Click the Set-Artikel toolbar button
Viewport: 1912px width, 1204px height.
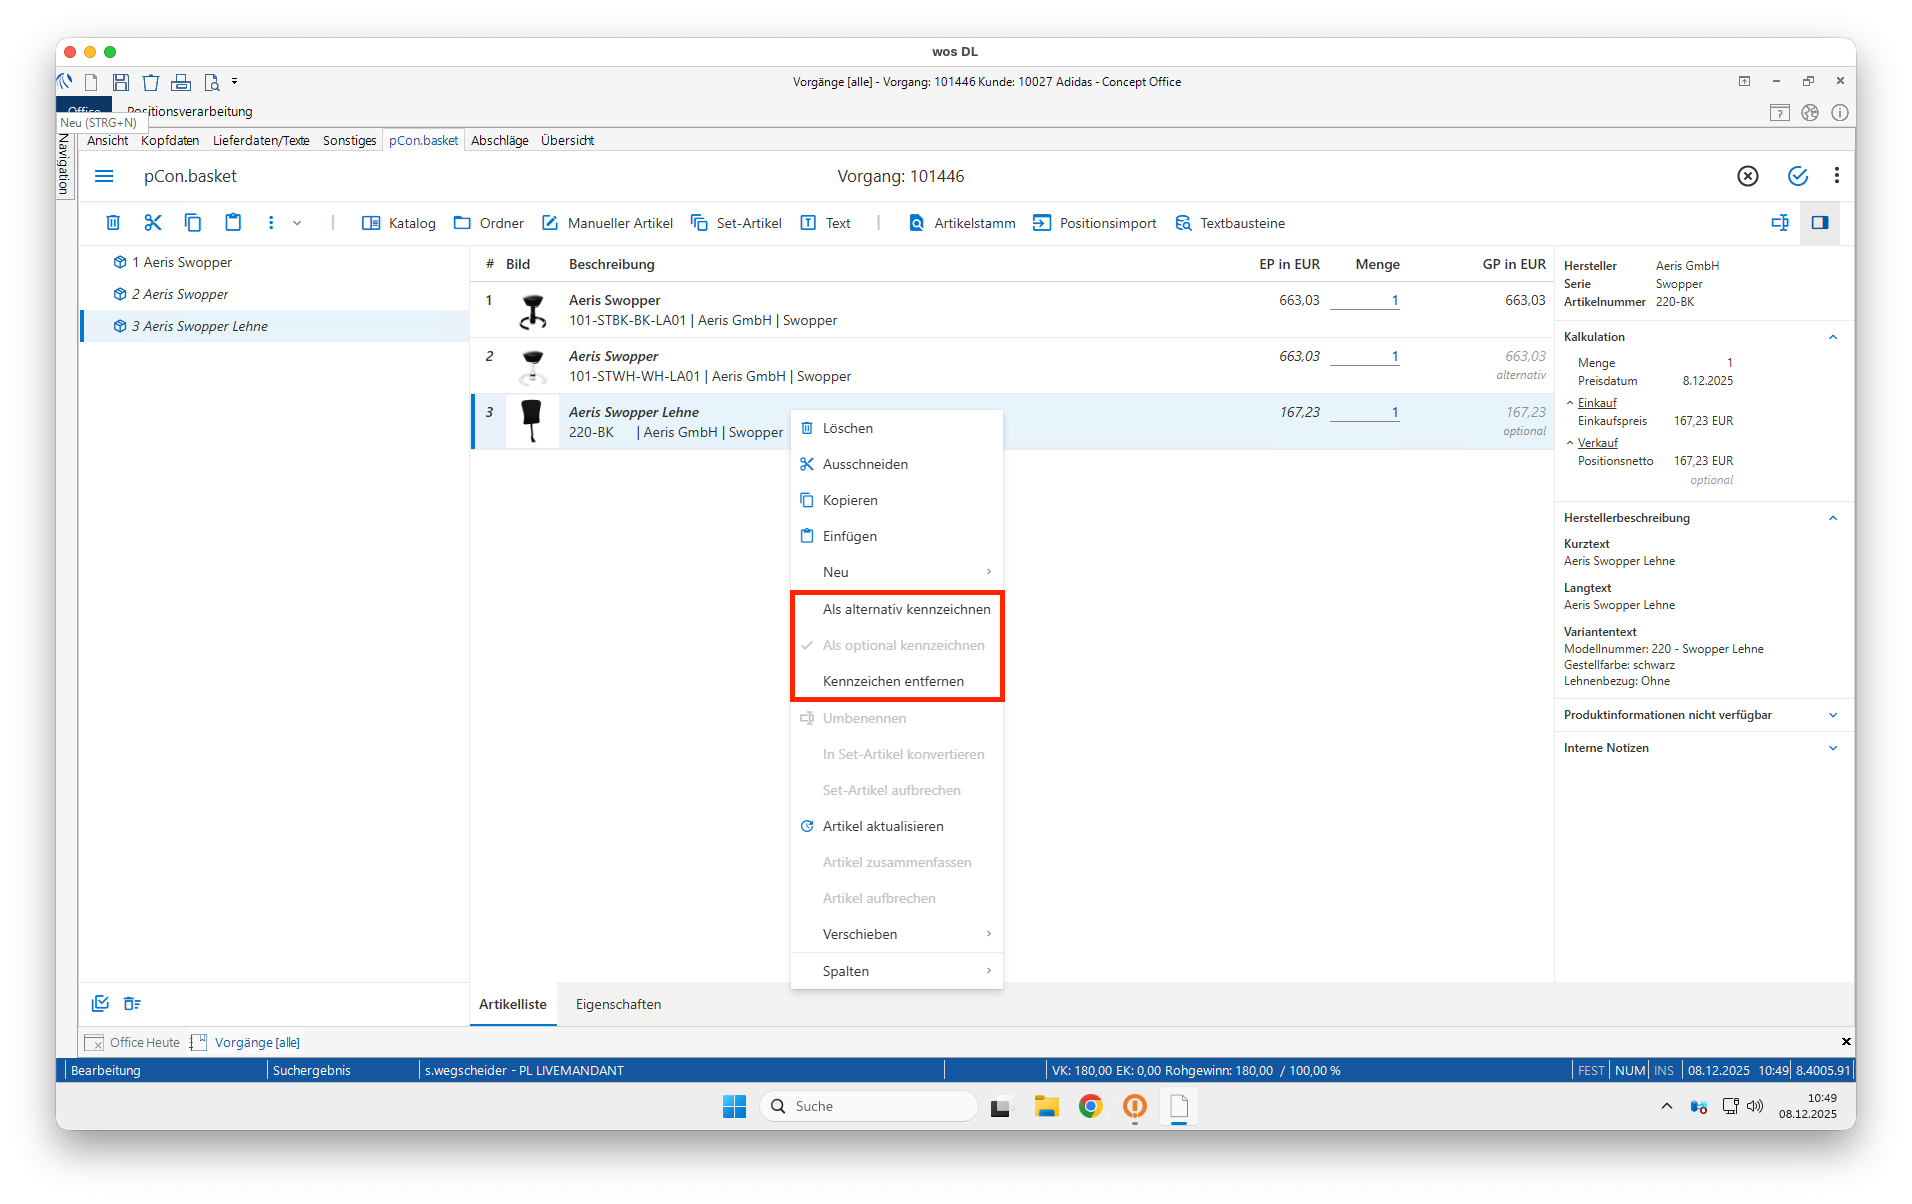click(x=699, y=223)
